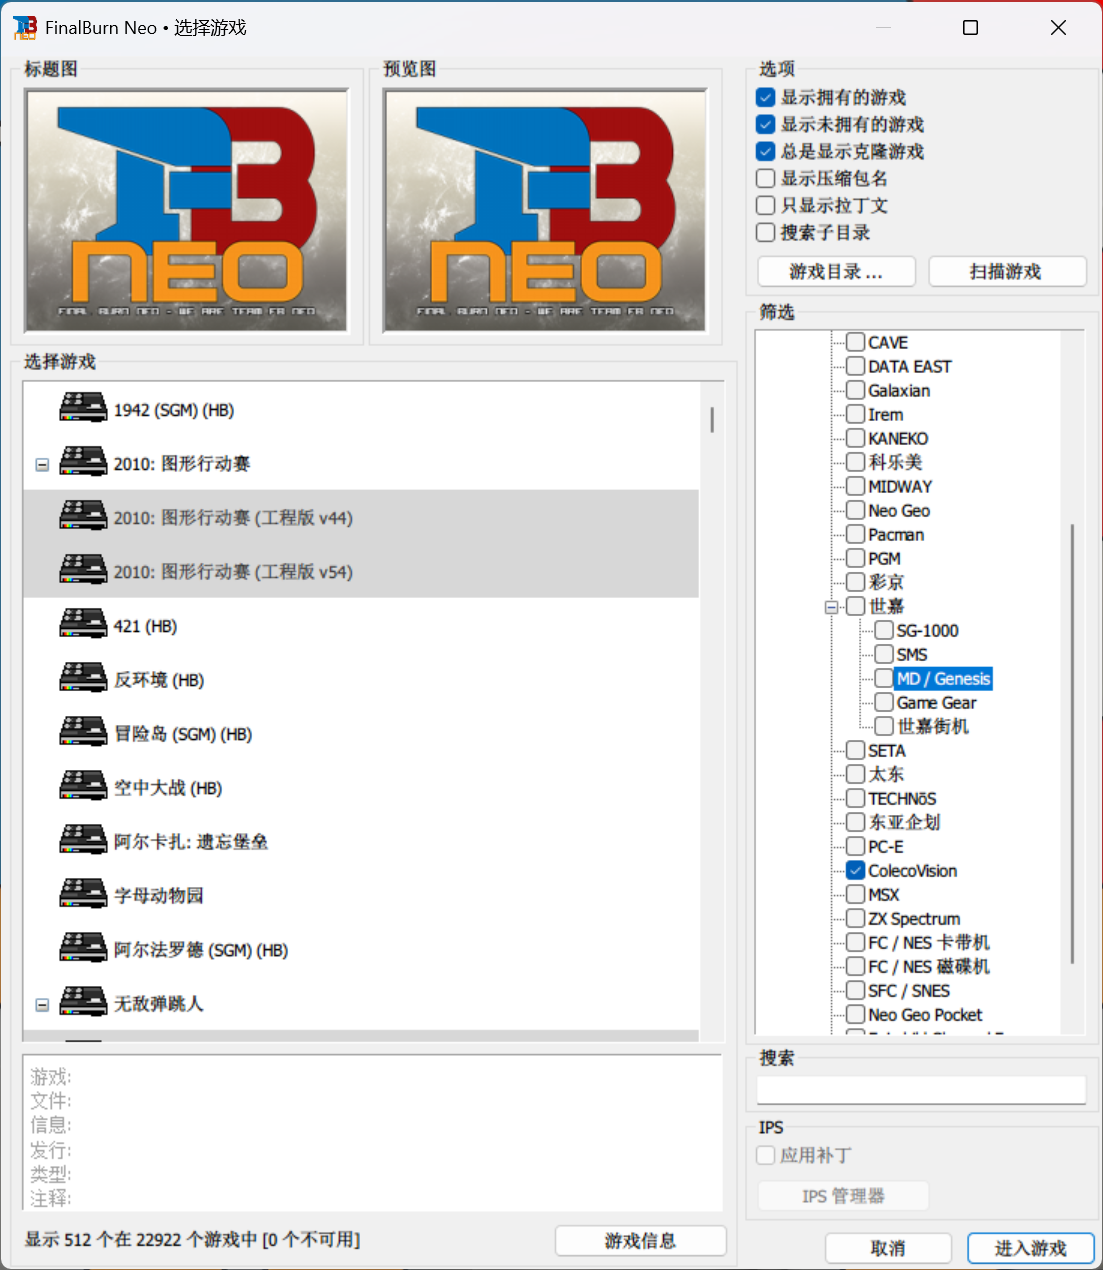The image size is (1103, 1270).
Task: Select game entry 空中大战 (HB)
Action: pos(168,788)
